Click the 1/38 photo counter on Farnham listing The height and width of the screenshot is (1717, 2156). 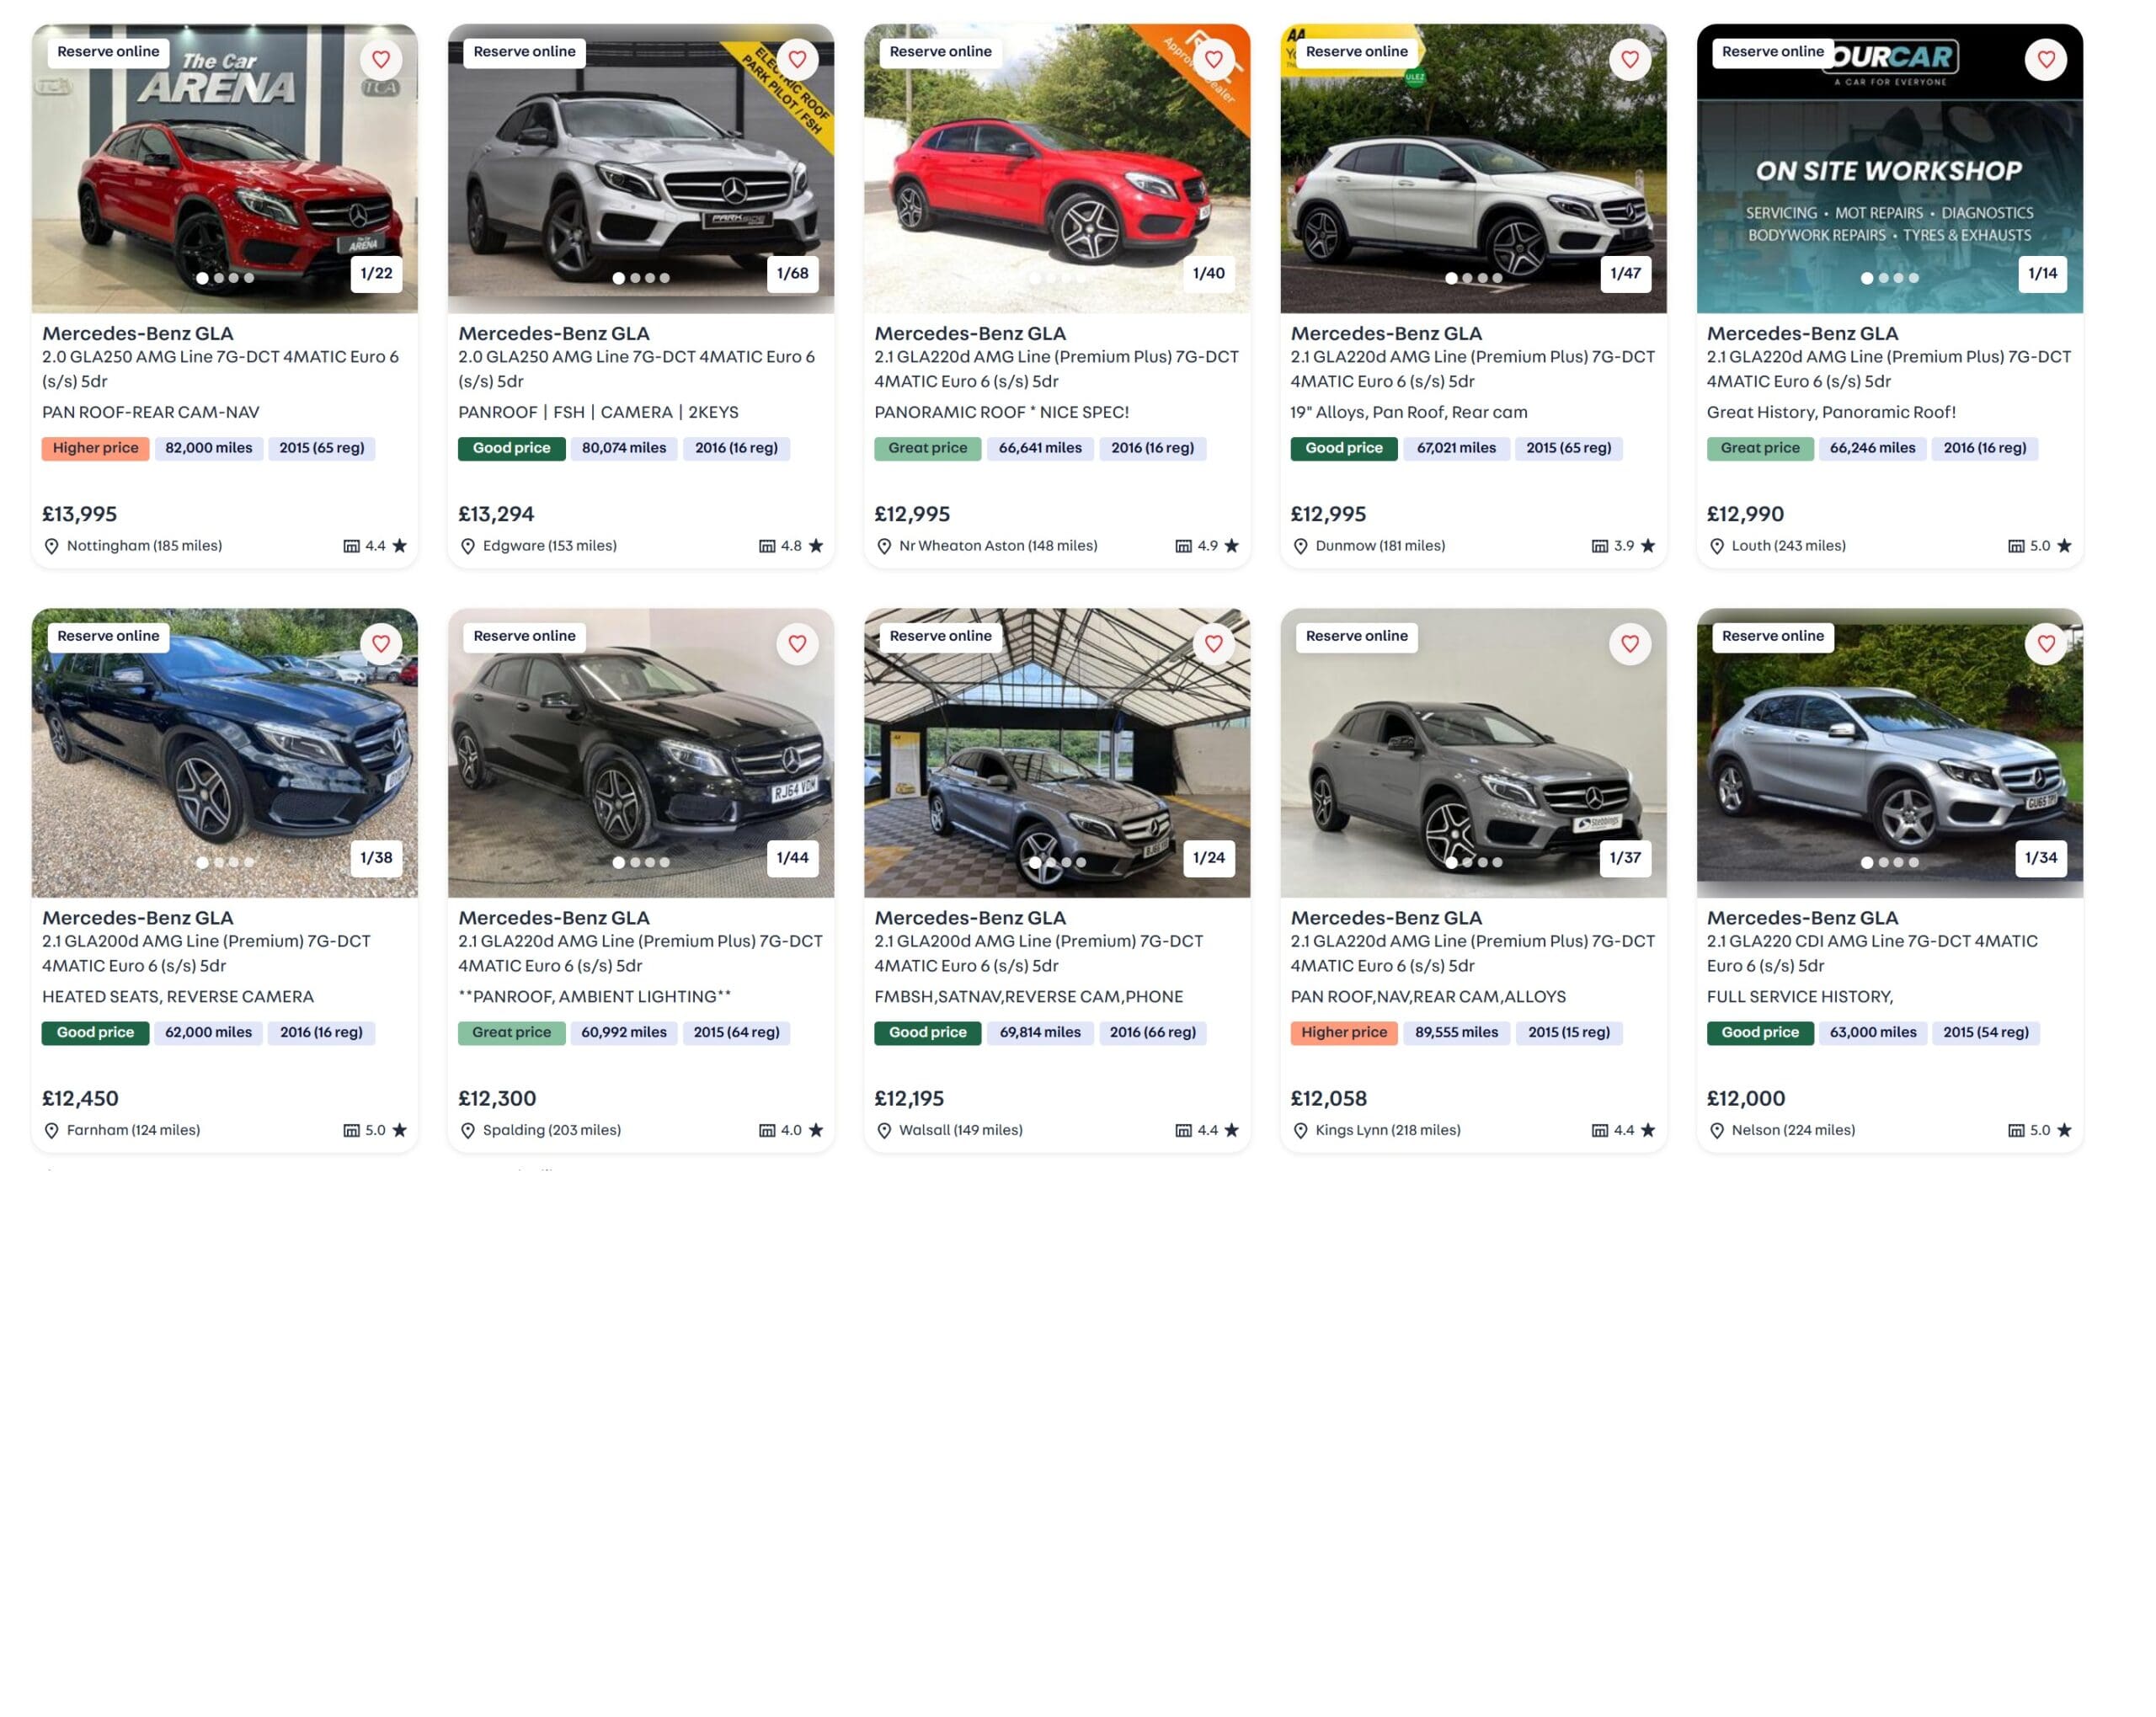click(x=376, y=857)
